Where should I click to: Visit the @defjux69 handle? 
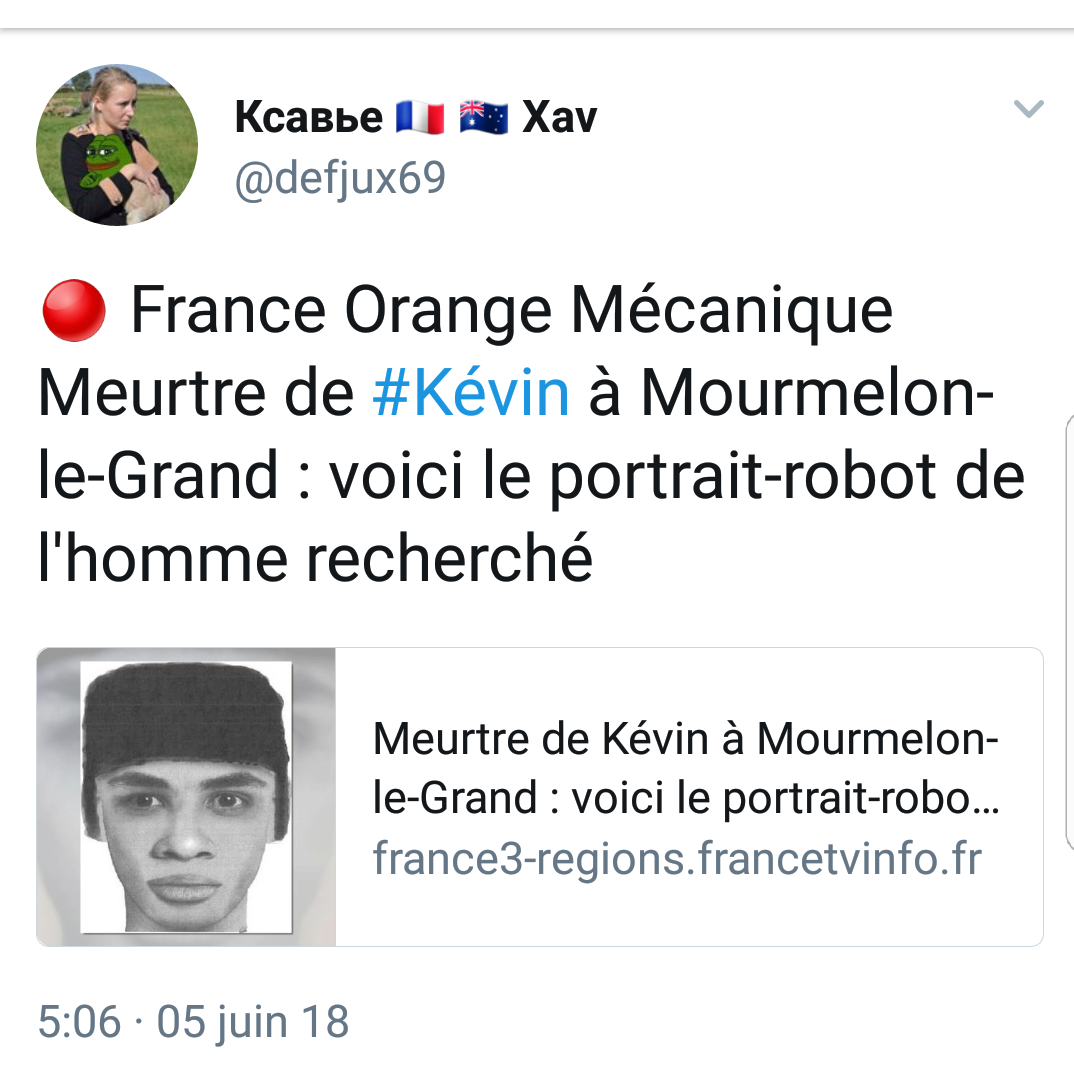(x=339, y=179)
